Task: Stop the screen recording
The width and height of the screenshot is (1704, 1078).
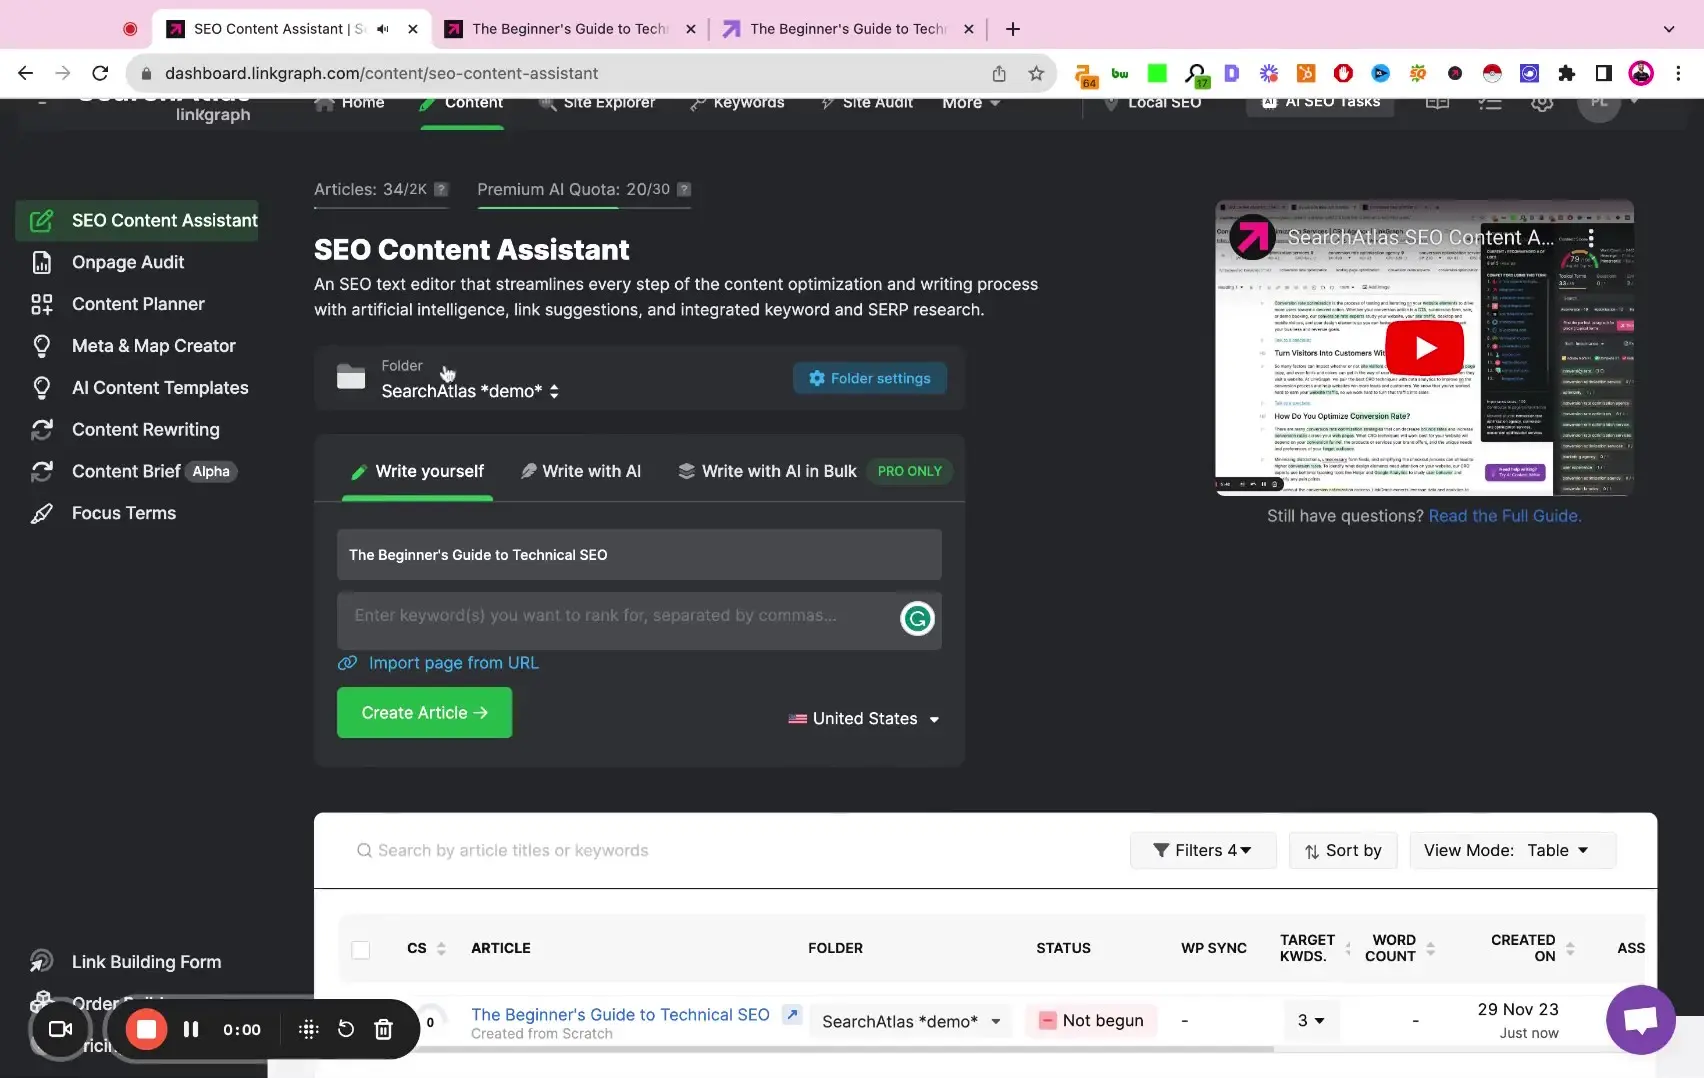Action: [146, 1028]
